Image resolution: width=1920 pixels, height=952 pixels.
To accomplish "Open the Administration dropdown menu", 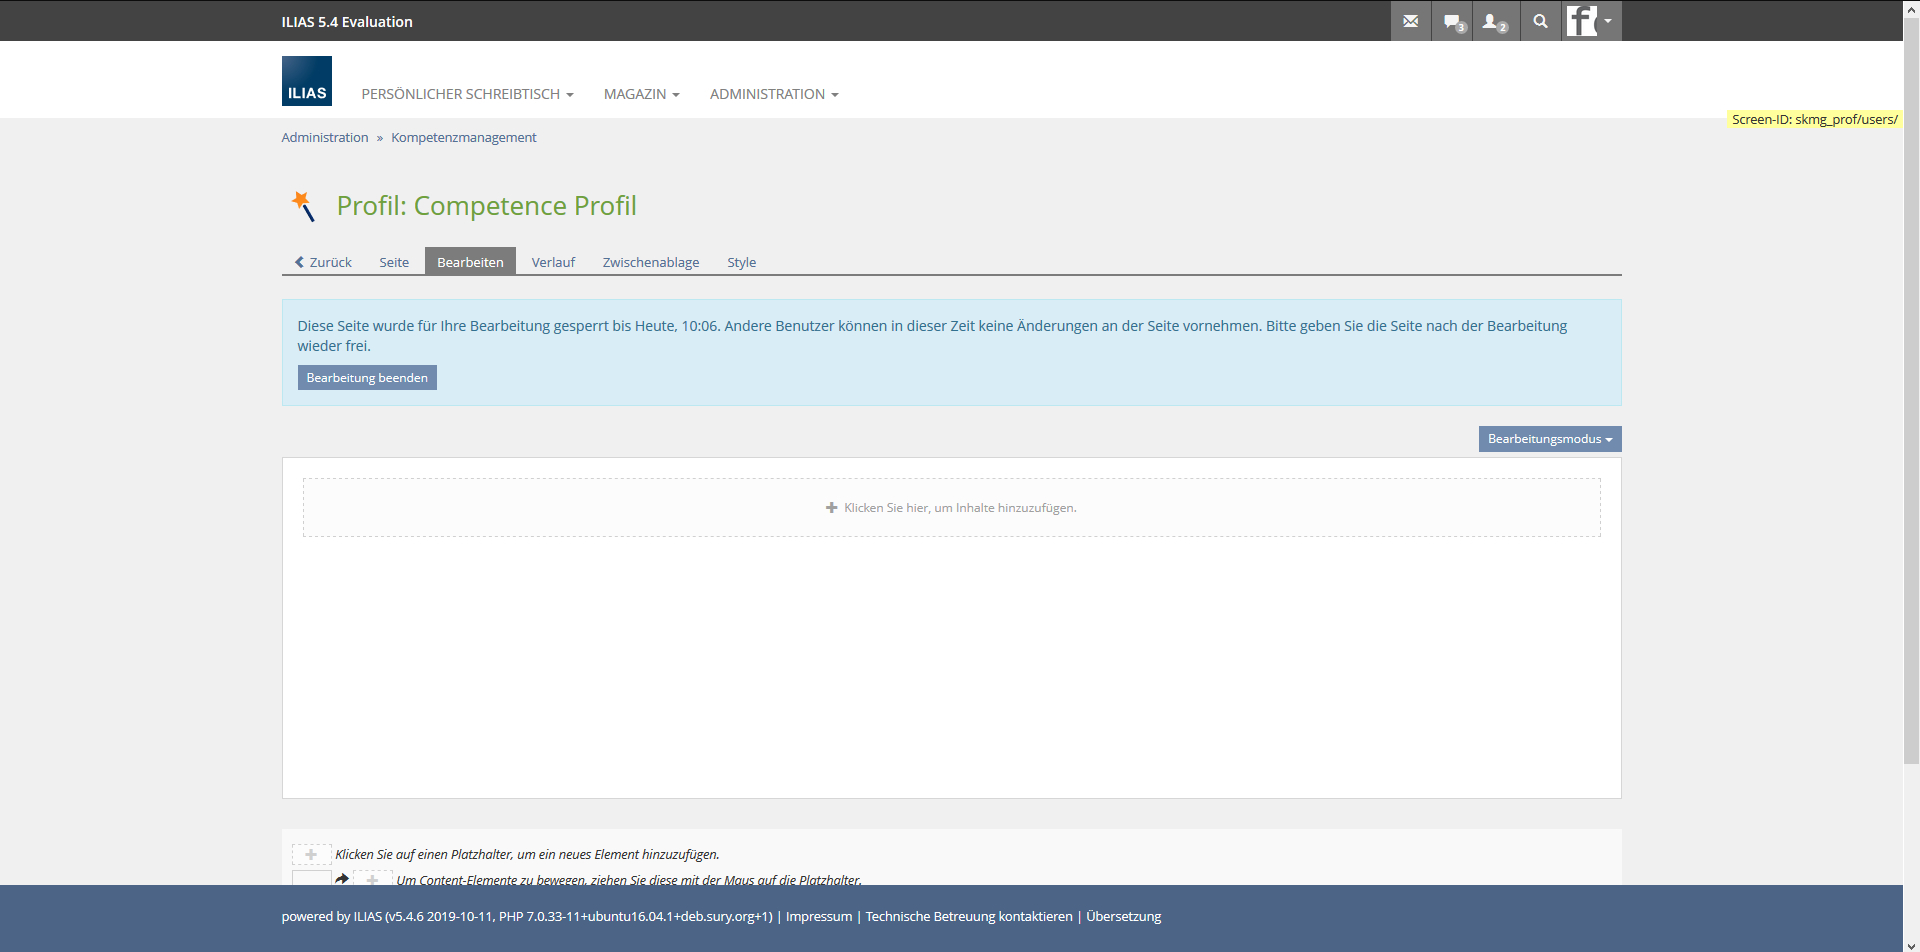I will pyautogui.click(x=774, y=94).
